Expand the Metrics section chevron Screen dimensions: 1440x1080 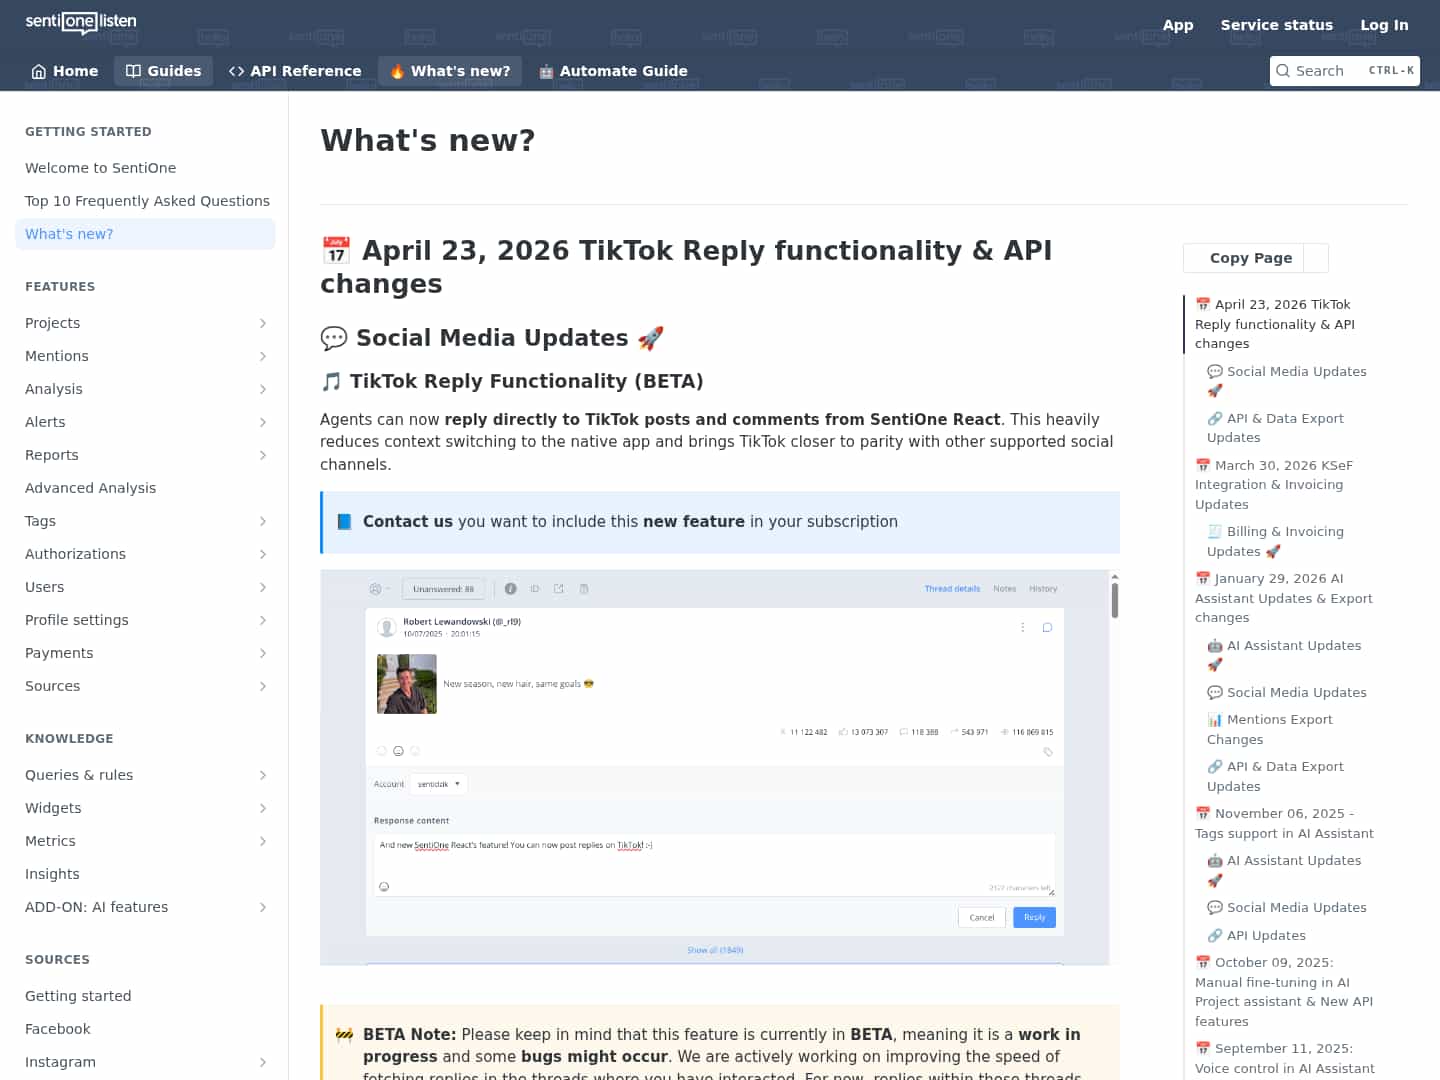point(263,841)
